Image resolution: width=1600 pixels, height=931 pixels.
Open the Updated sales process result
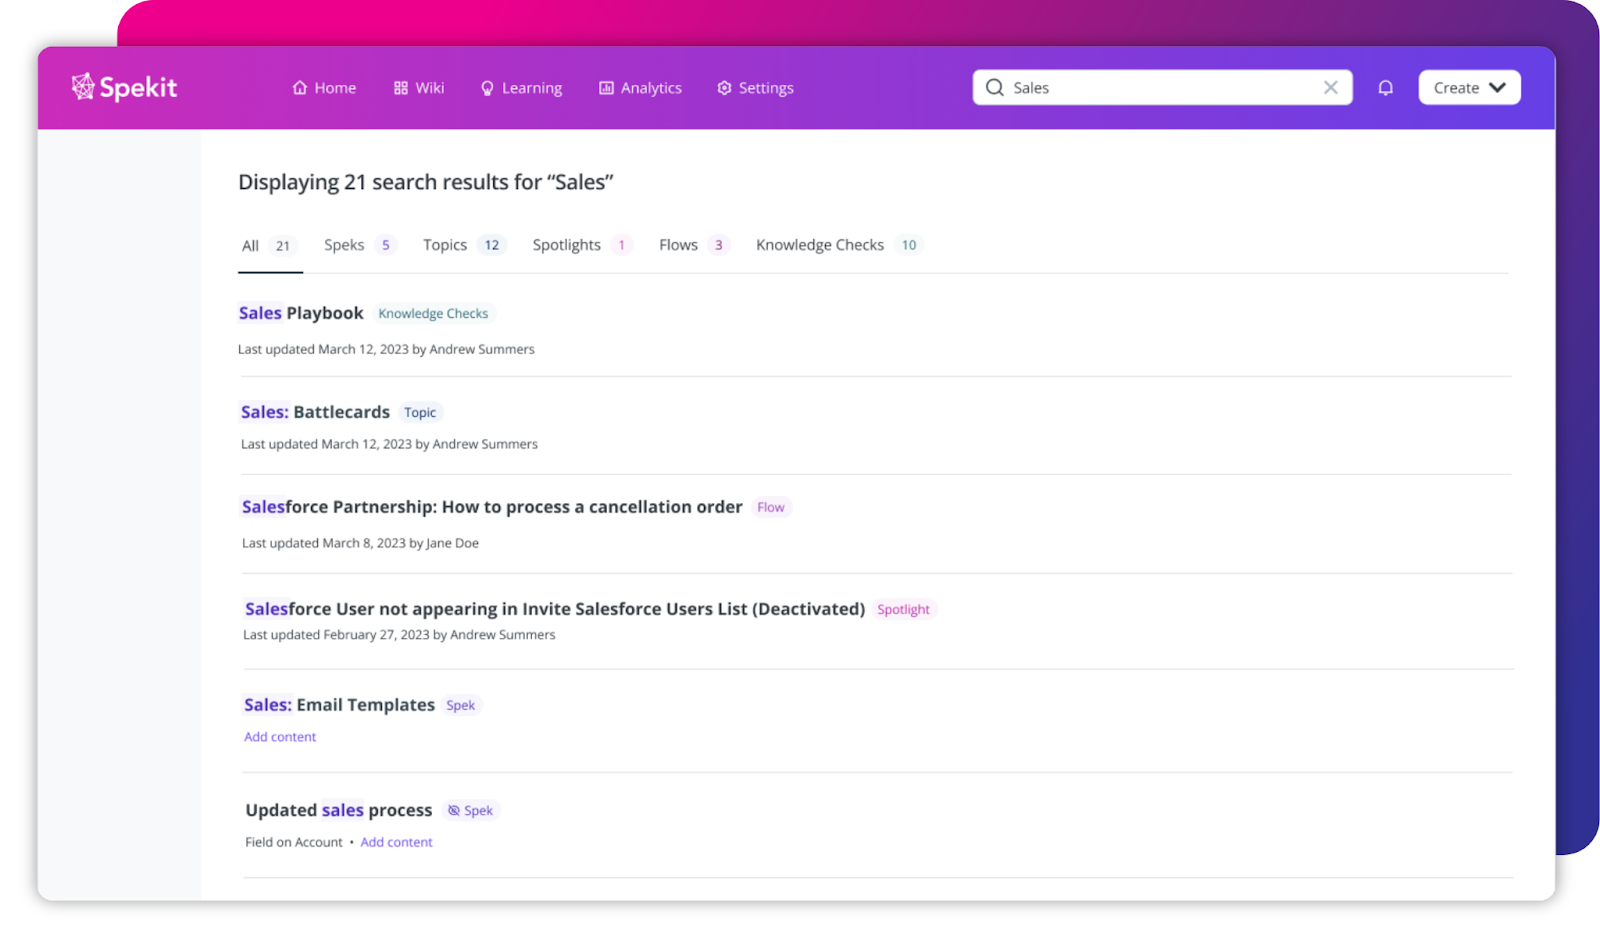[x=339, y=810]
